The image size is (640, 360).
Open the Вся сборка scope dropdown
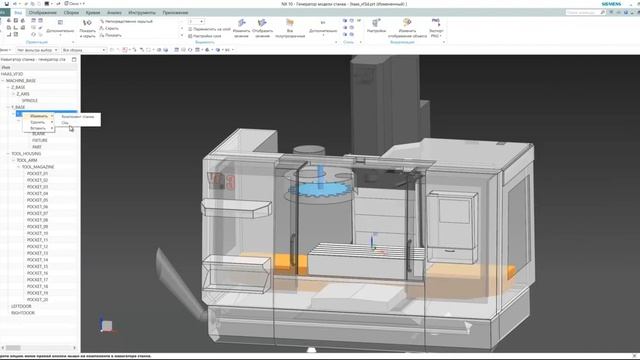point(84,50)
